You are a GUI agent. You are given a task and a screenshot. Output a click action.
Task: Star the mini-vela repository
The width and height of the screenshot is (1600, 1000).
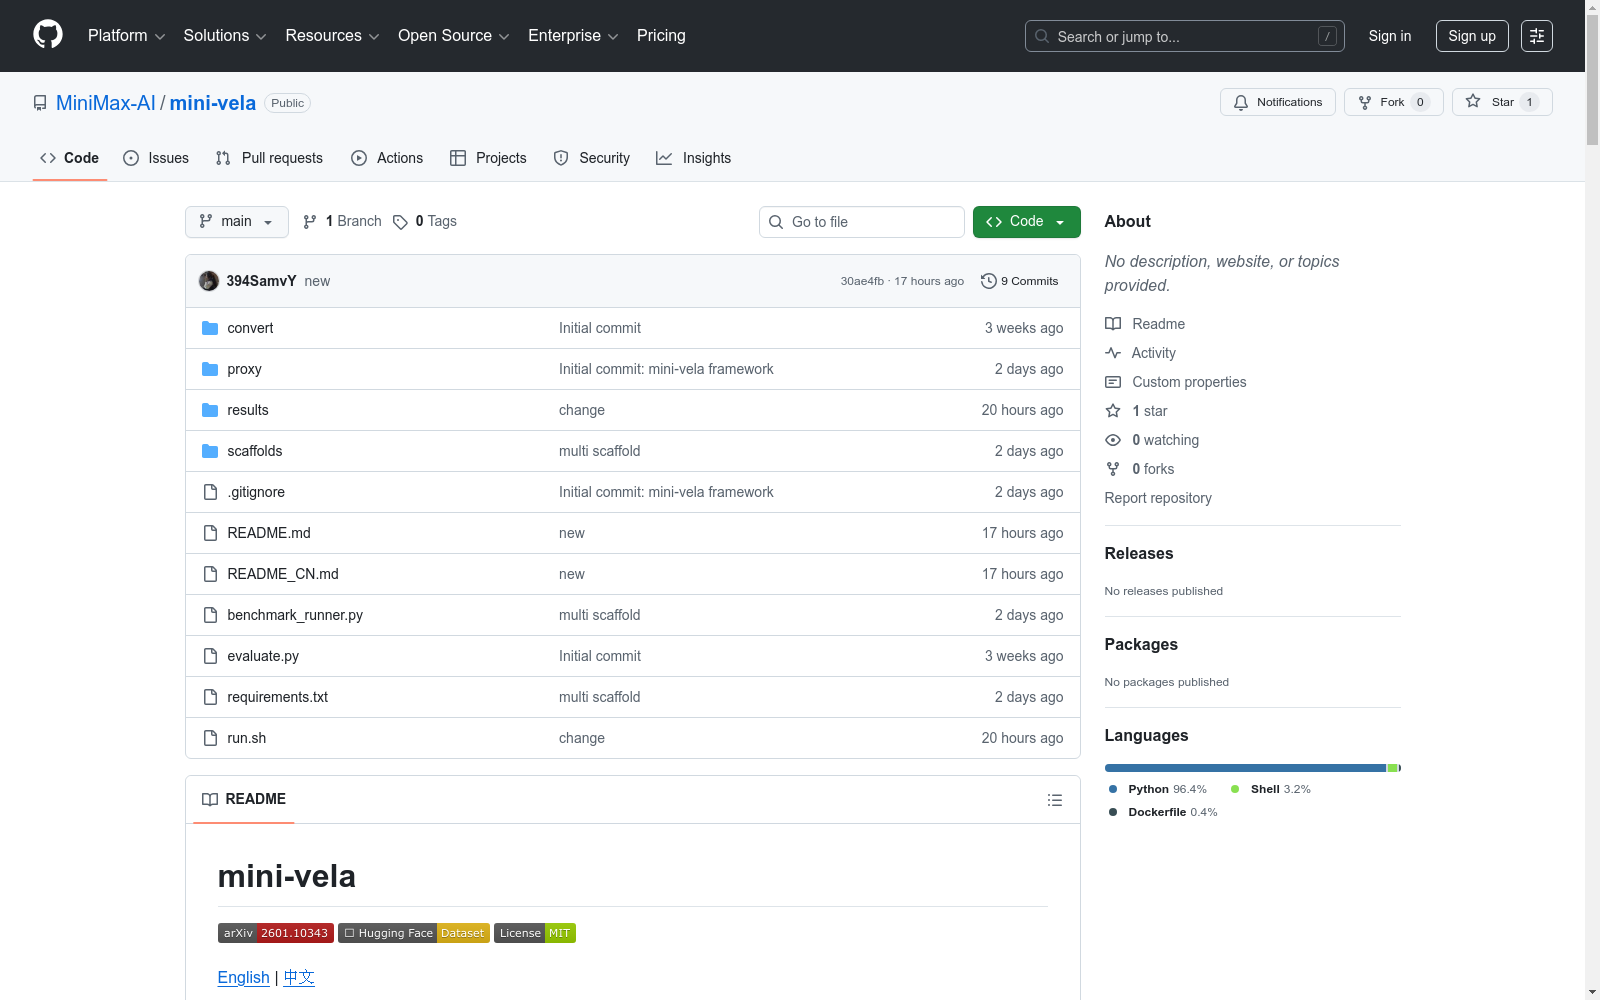tap(1502, 102)
